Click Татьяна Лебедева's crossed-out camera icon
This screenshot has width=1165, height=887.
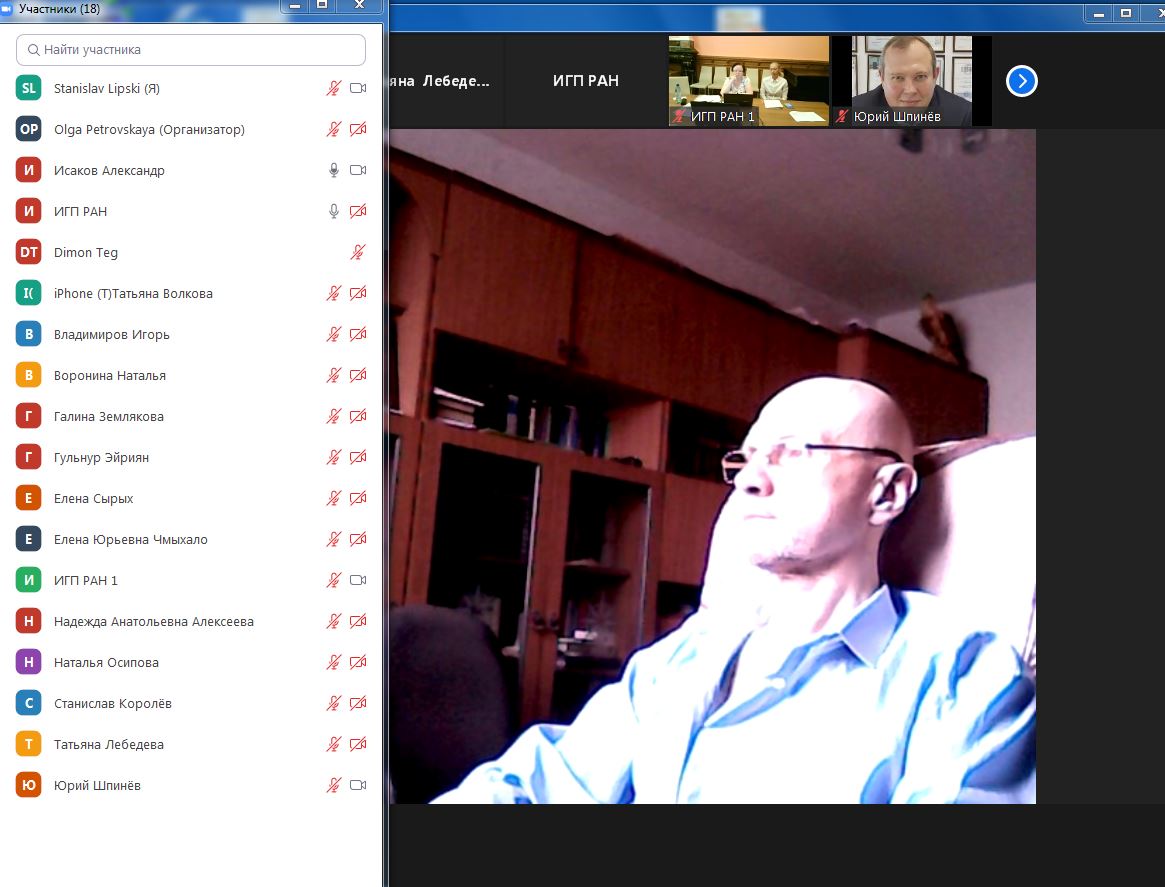[358, 744]
